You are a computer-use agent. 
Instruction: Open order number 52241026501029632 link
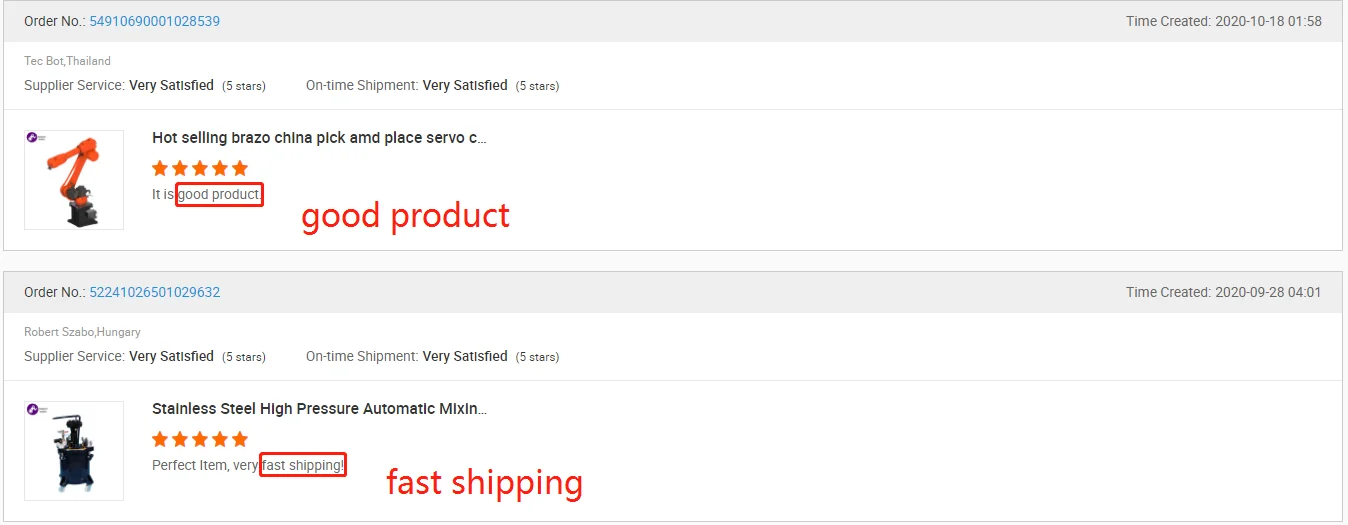click(154, 292)
